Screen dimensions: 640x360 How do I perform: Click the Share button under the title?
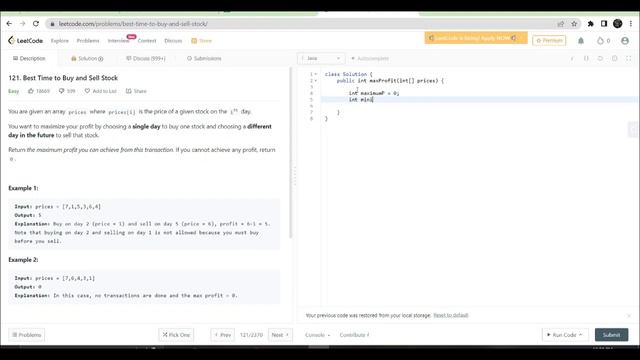click(x=136, y=91)
